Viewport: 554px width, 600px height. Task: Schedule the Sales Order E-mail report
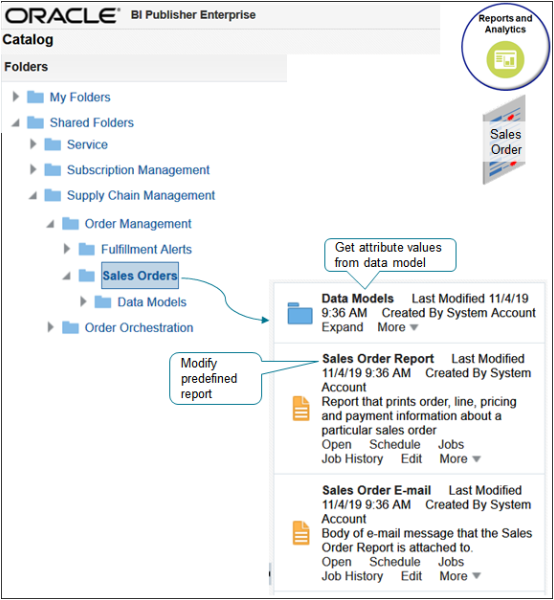(x=394, y=562)
